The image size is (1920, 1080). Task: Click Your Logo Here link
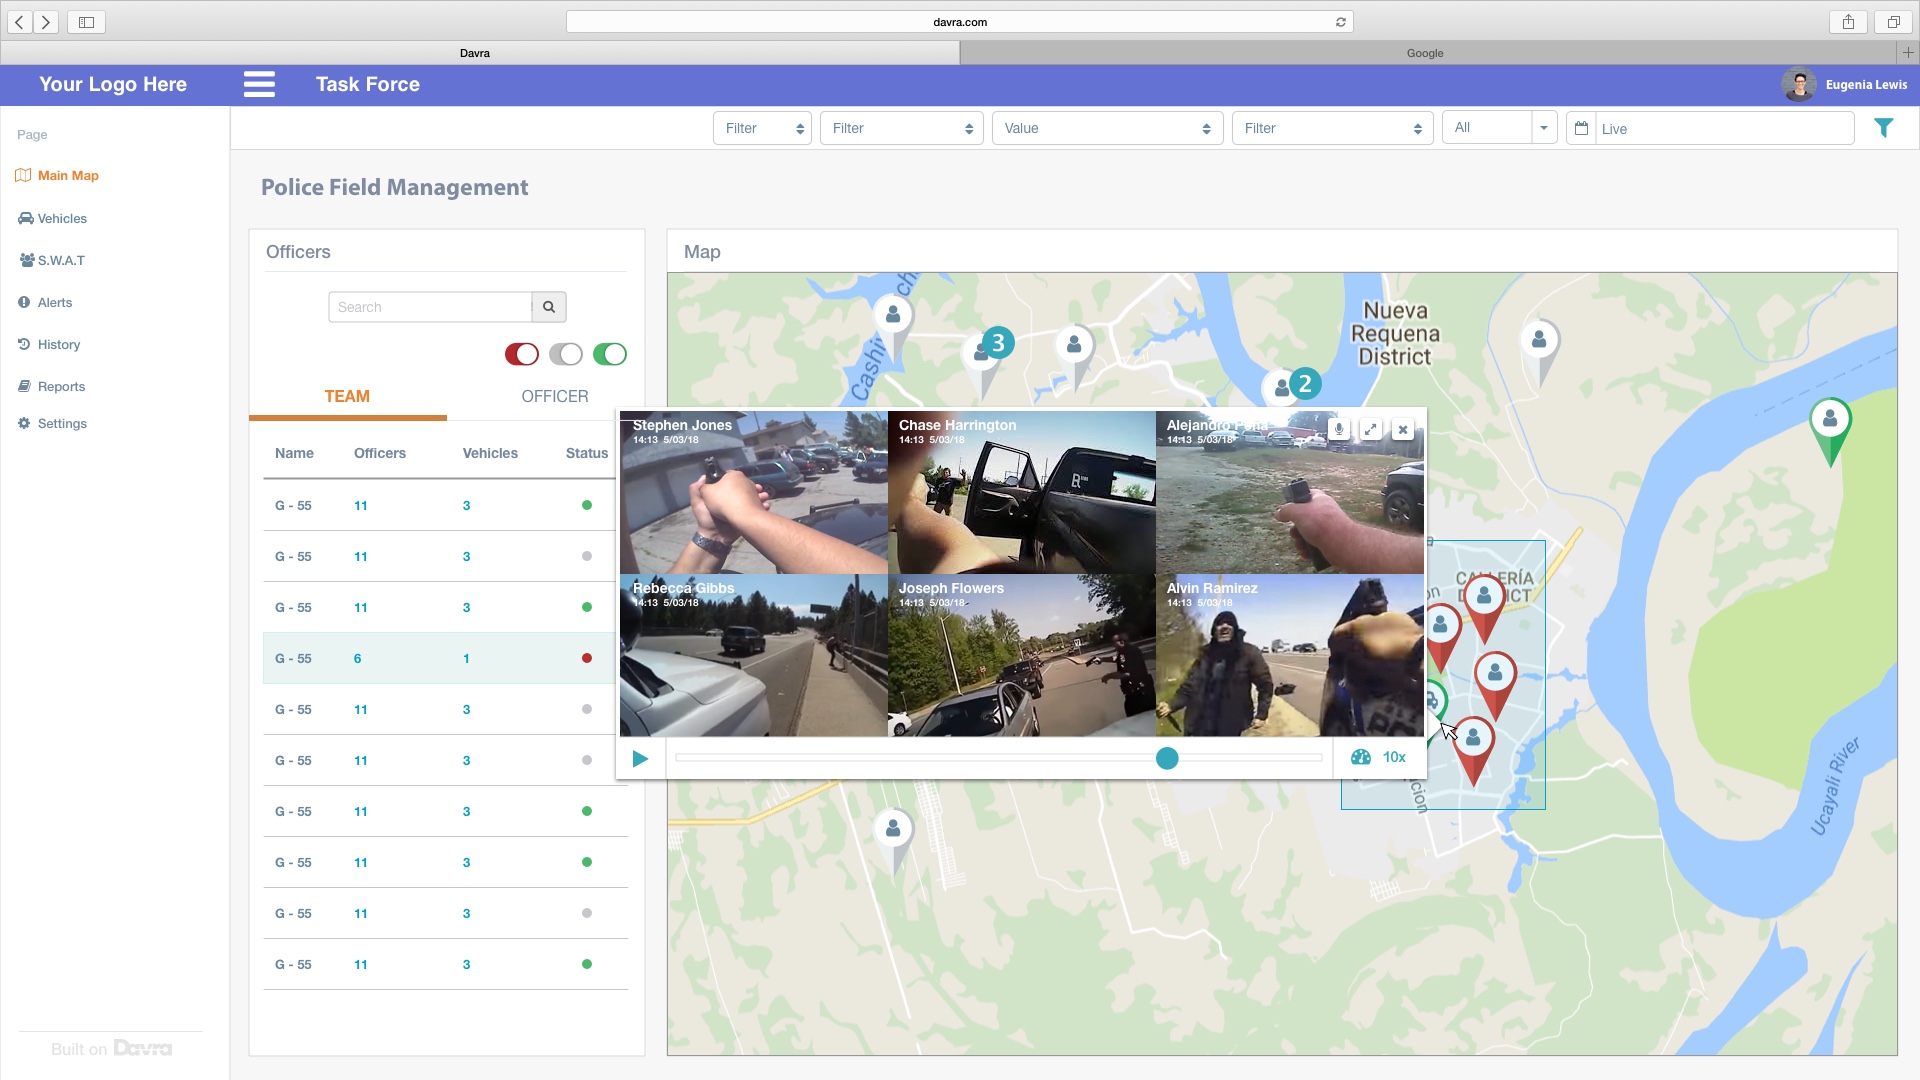click(113, 84)
